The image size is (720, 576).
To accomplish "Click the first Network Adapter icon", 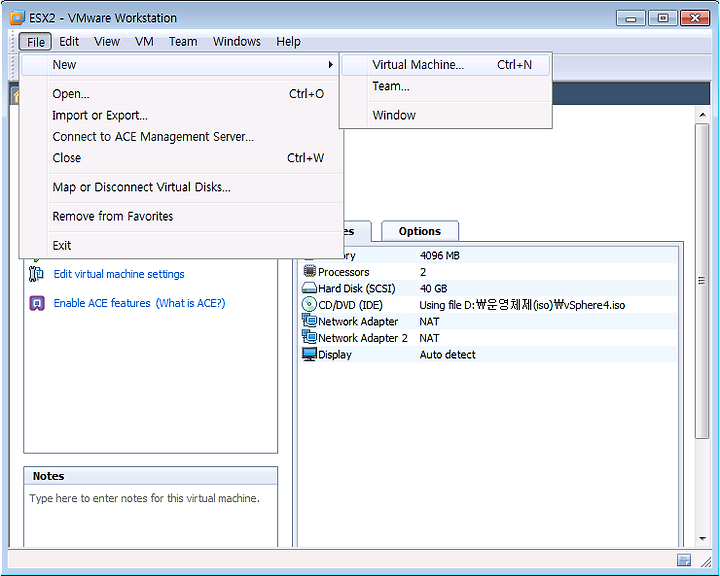I will (x=309, y=320).
